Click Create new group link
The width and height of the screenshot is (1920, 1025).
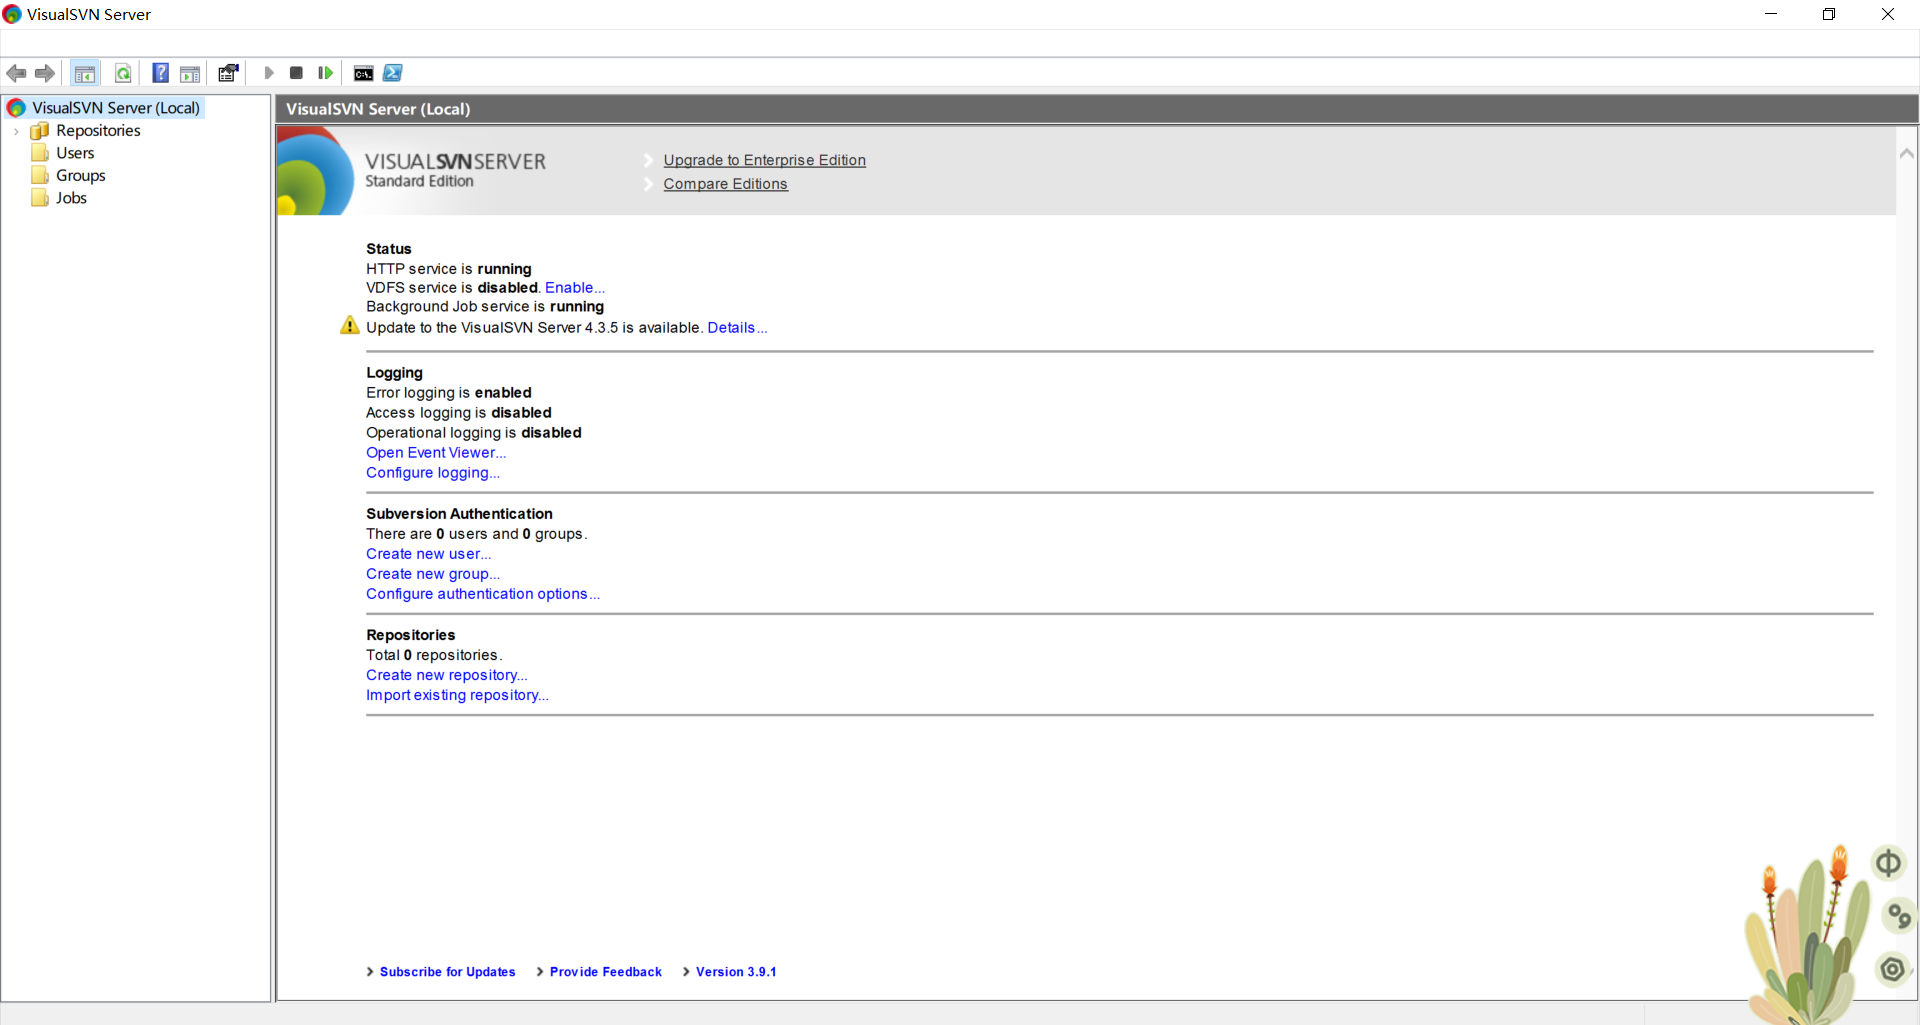click(433, 574)
